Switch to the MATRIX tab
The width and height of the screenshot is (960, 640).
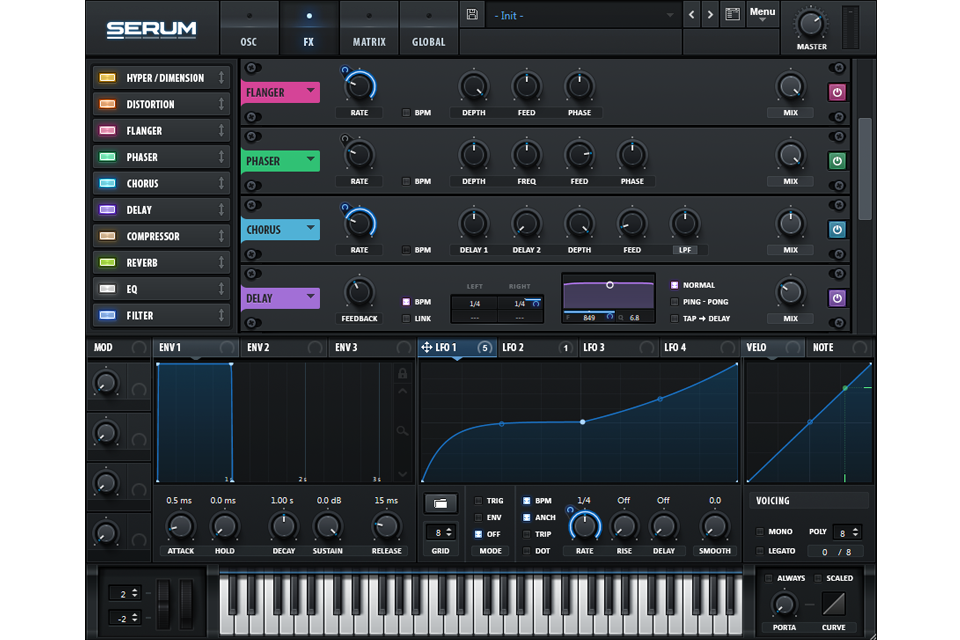point(368,42)
